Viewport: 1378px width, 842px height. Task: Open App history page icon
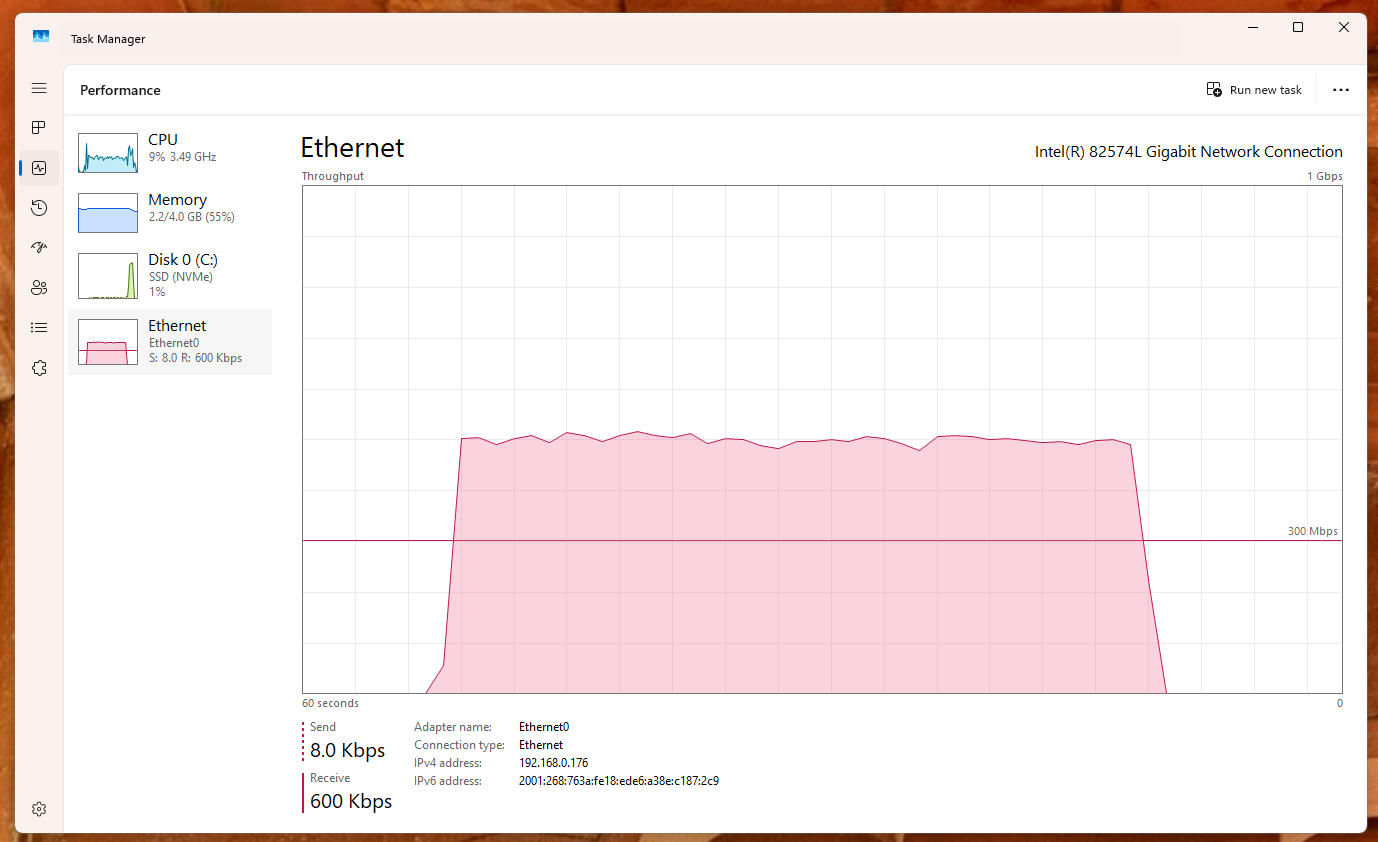(39, 208)
